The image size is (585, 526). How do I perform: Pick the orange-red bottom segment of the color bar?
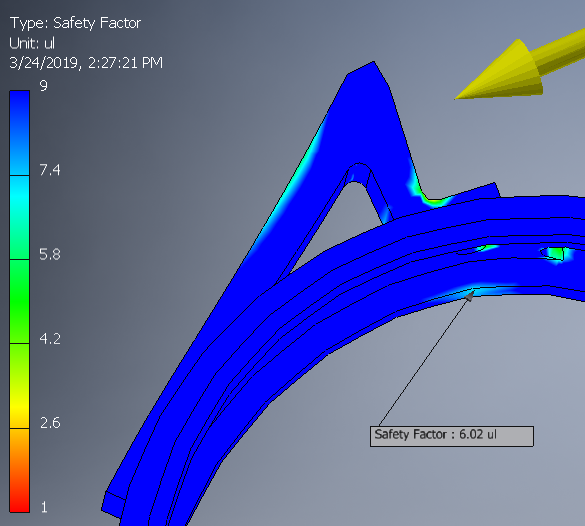click(x=19, y=470)
